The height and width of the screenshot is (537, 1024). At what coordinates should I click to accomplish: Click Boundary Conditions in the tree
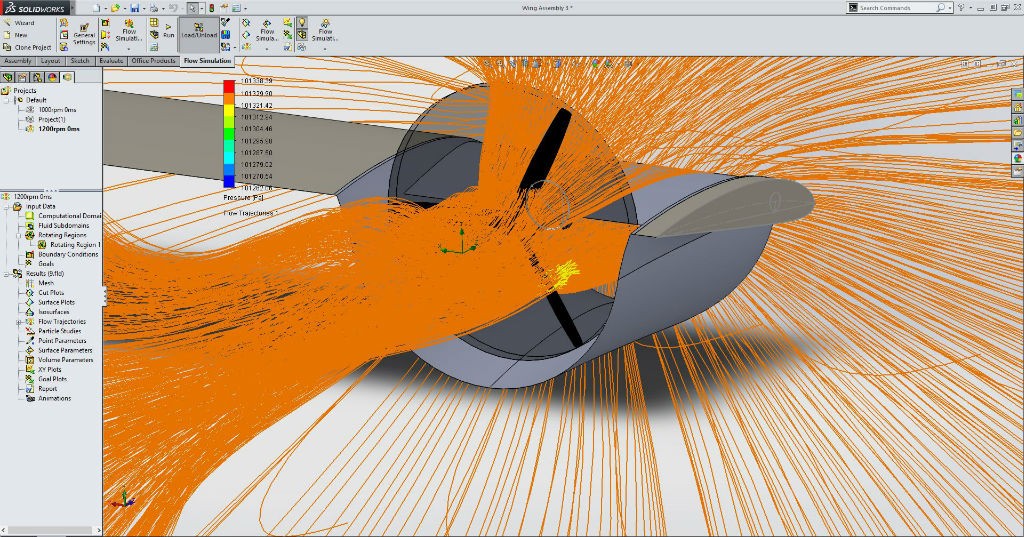[x=68, y=254]
